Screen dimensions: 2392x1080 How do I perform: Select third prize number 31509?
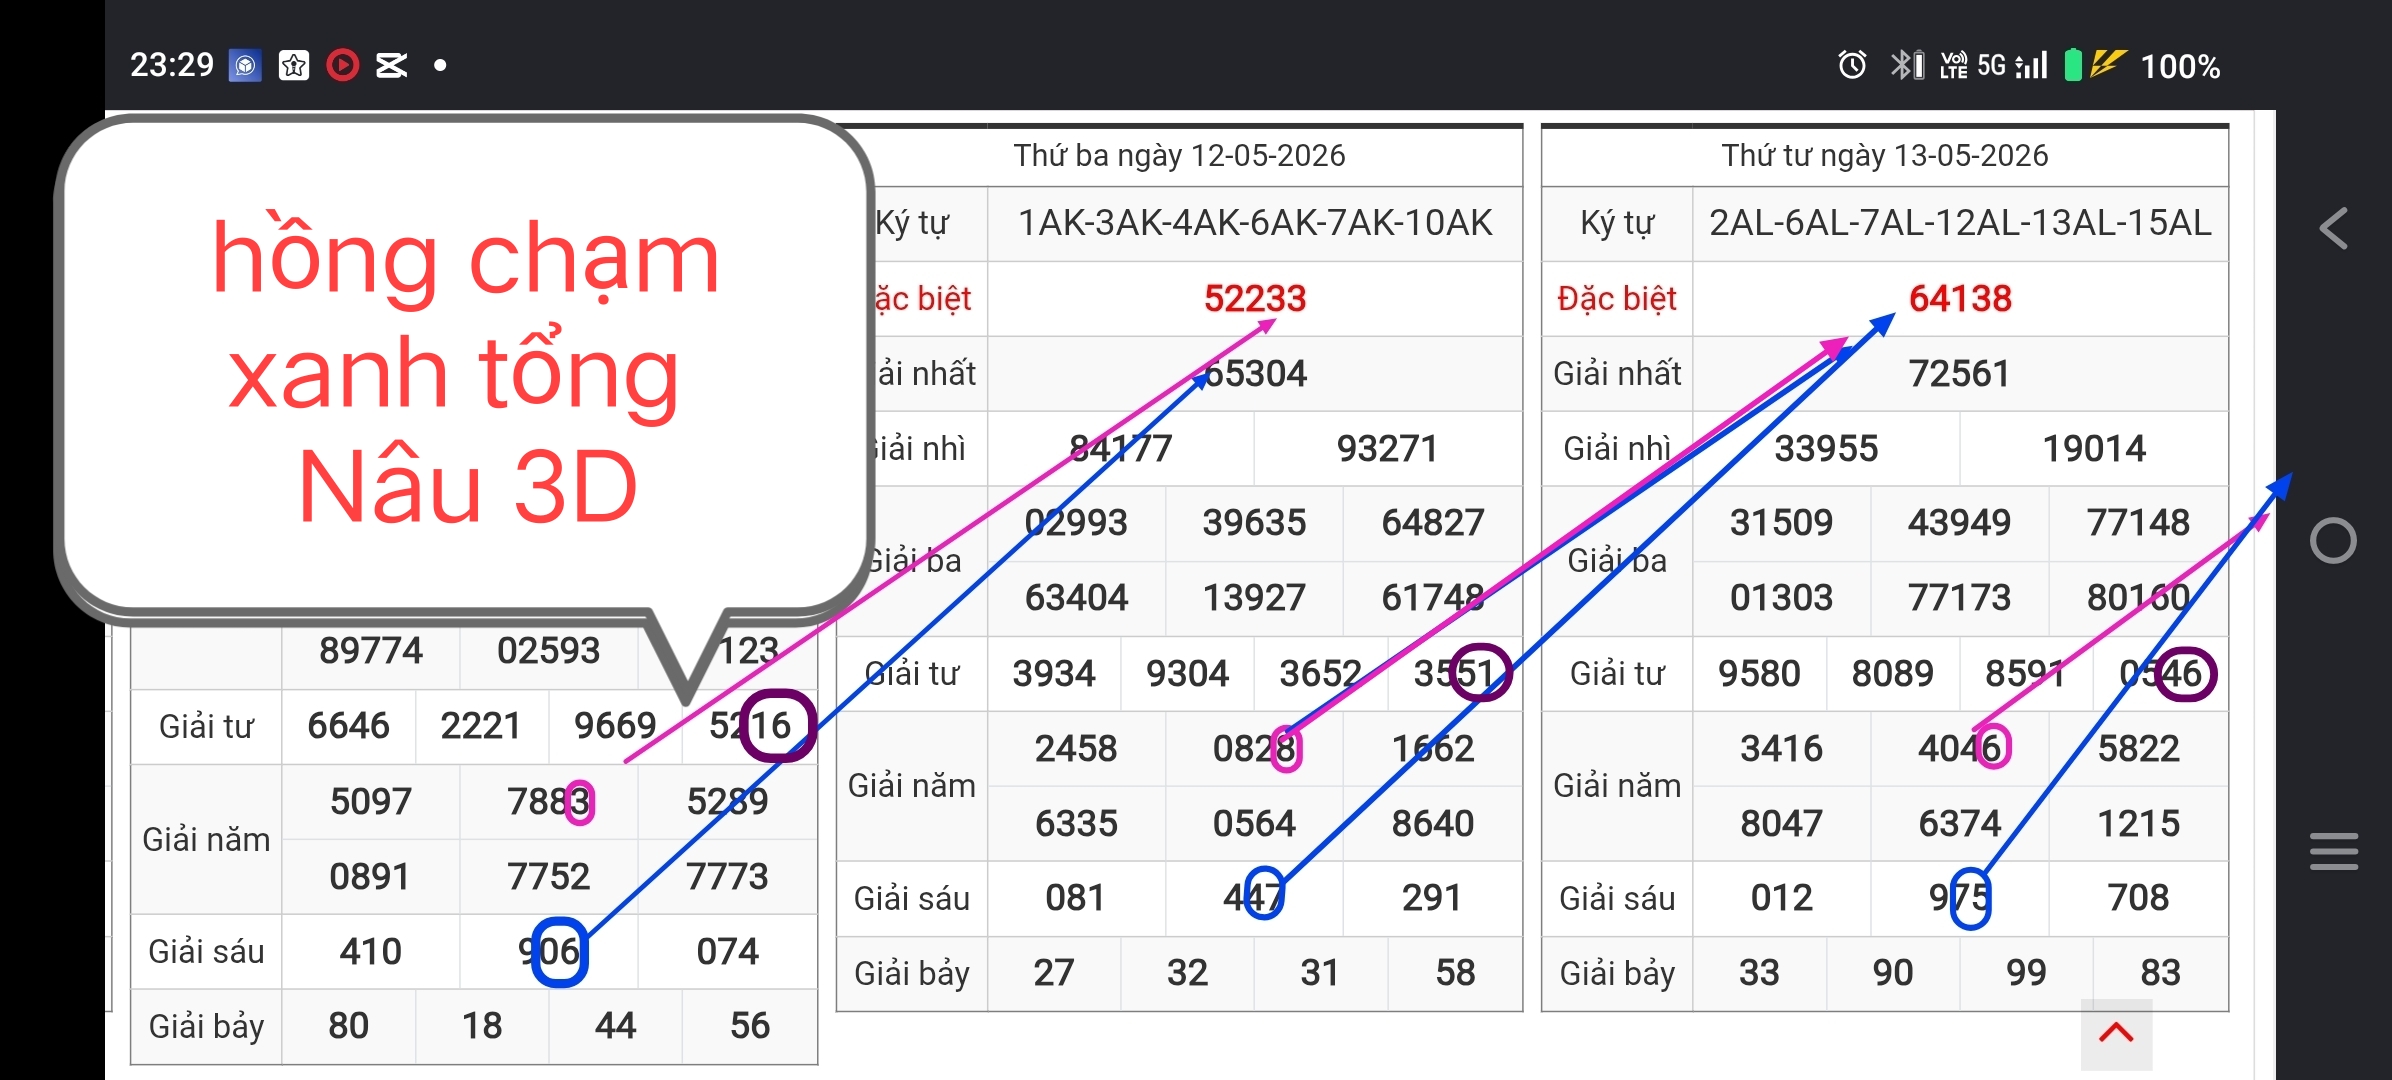click(x=1781, y=522)
